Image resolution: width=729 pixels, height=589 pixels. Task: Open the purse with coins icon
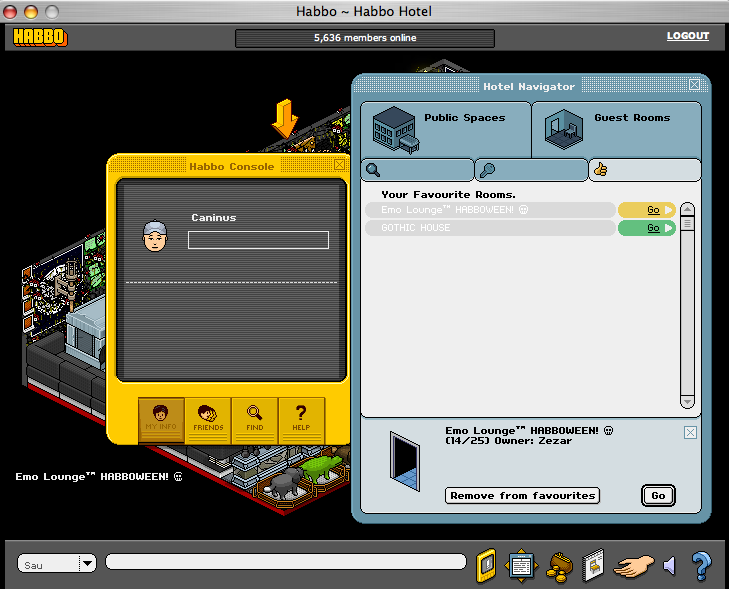pos(559,567)
